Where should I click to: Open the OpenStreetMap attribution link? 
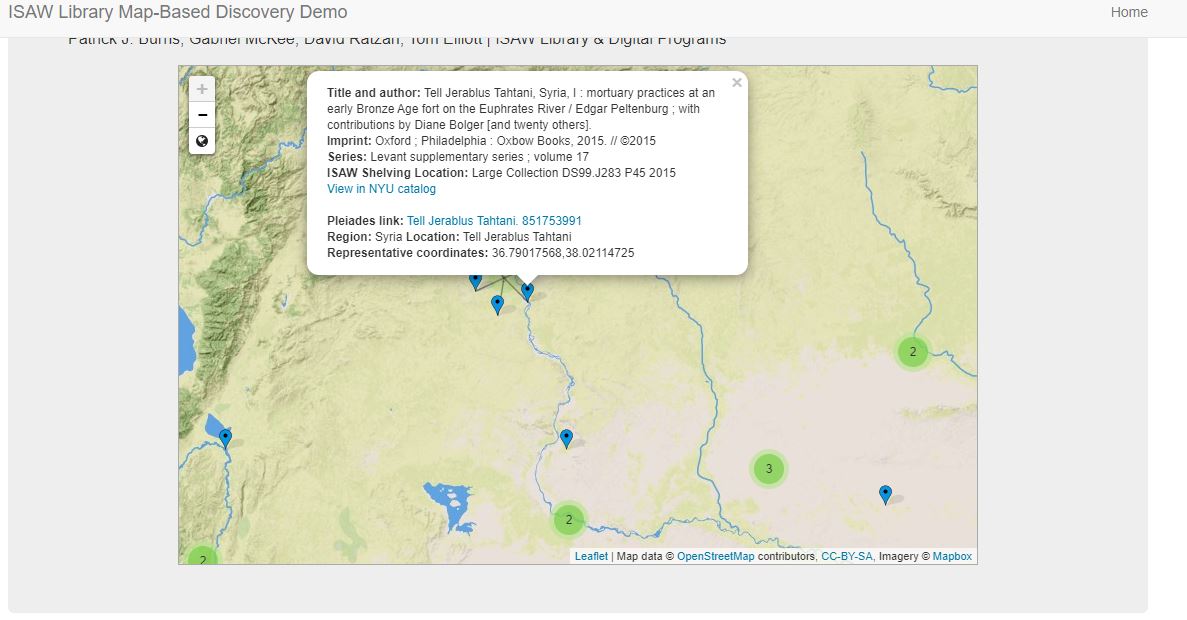715,557
